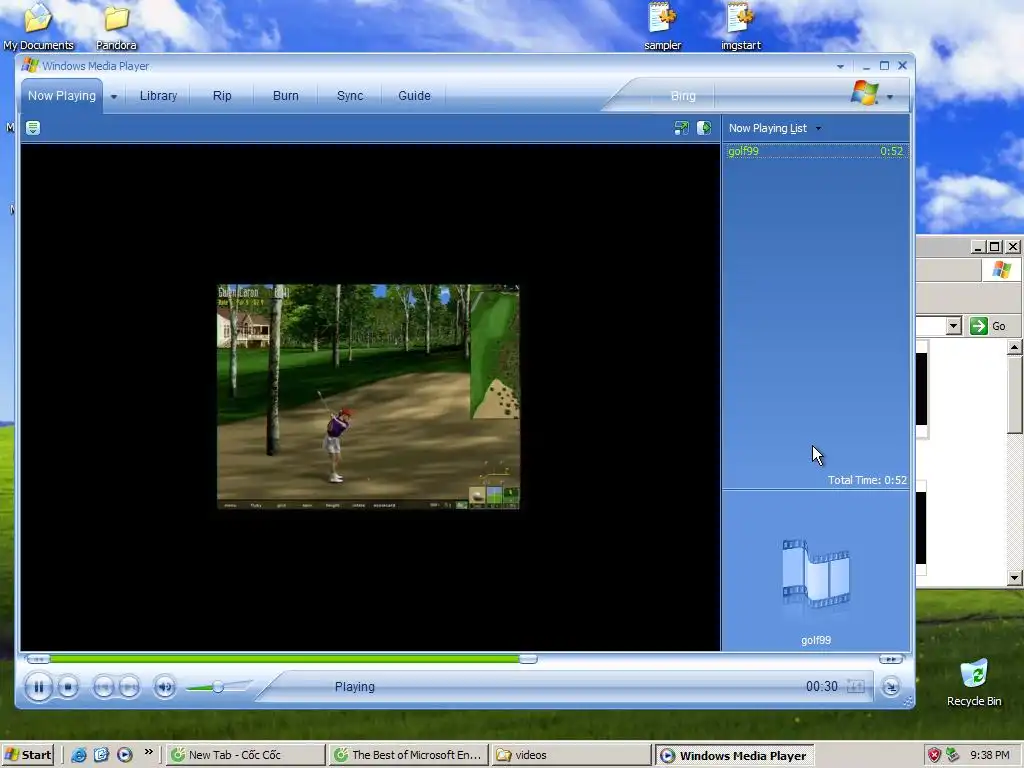
Task: Click the safely remove hardware tray icon
Action: point(953,755)
